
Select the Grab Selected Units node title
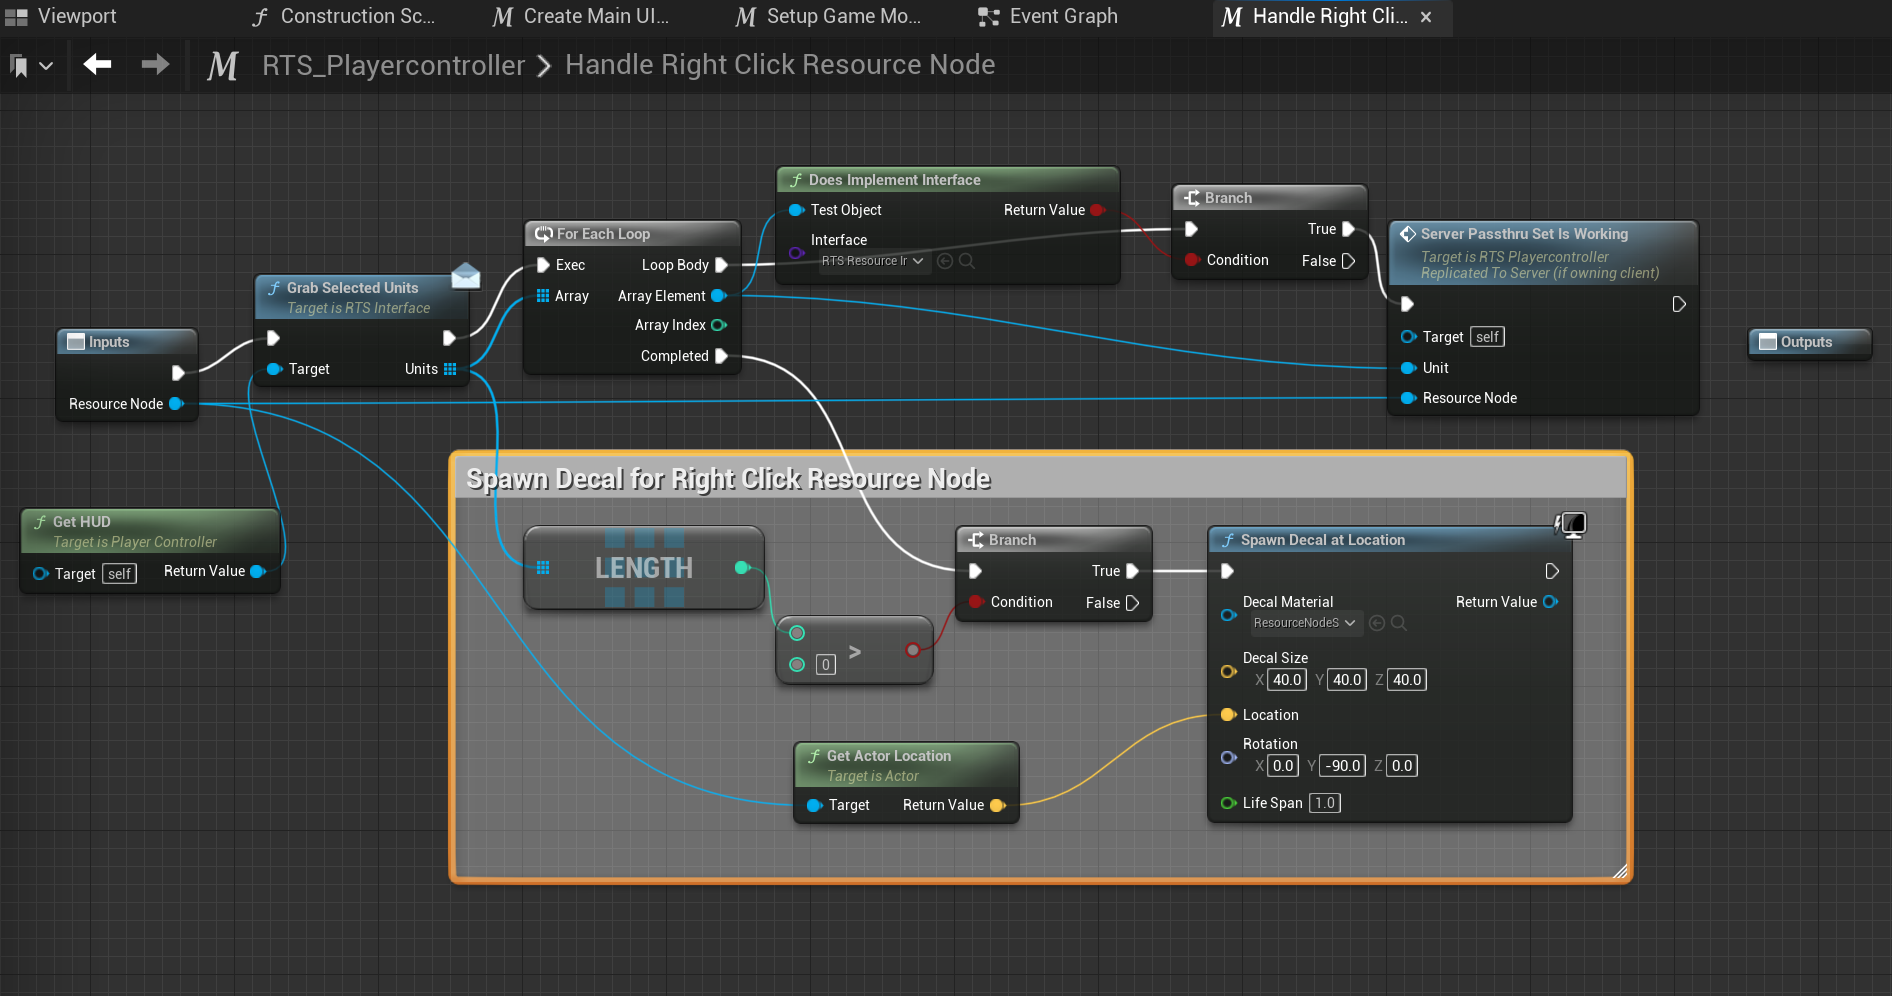352,288
